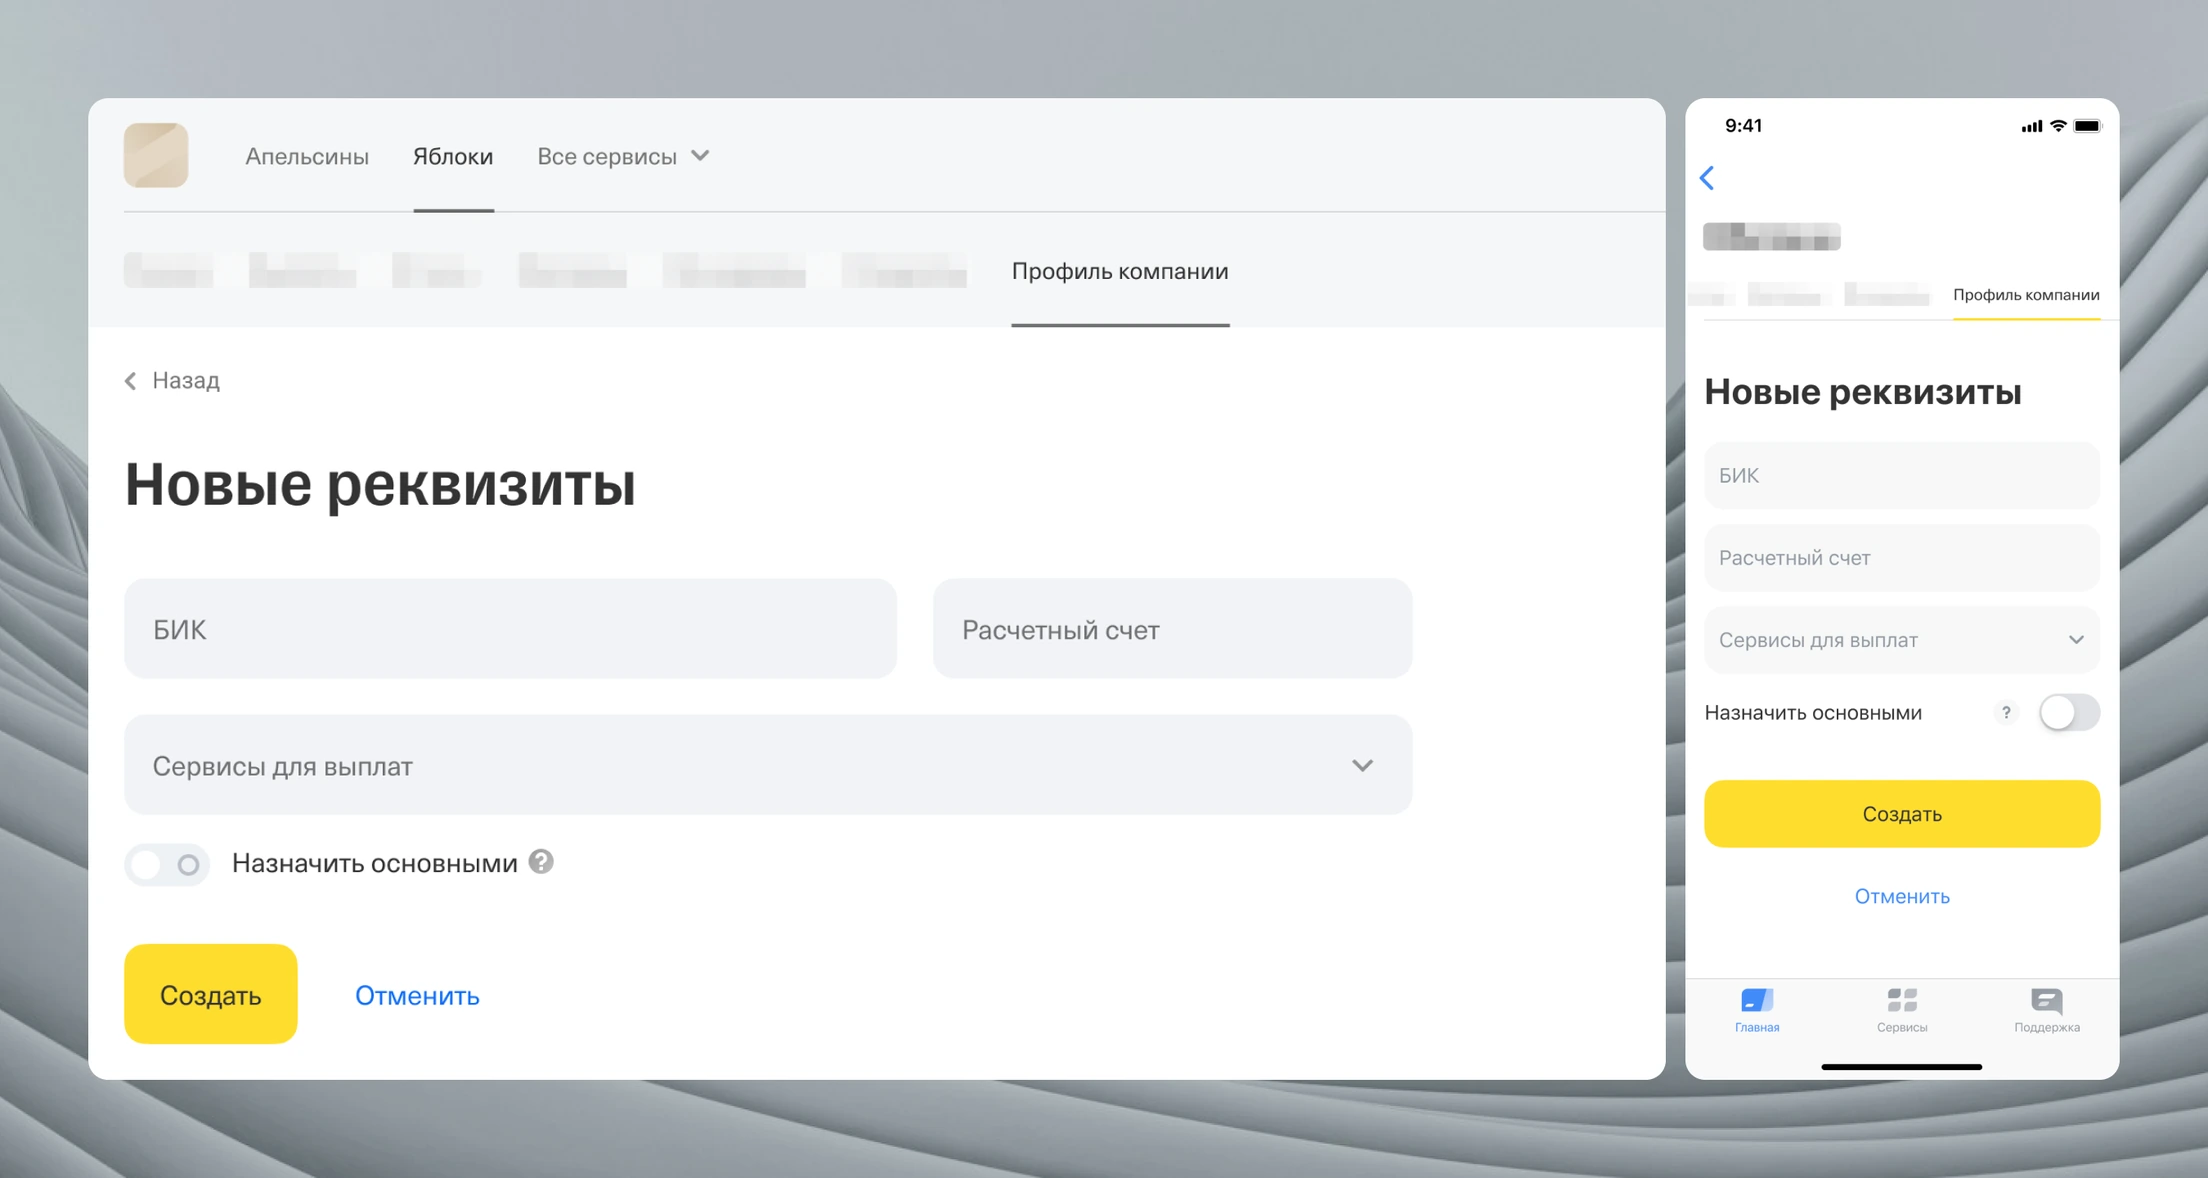Image resolution: width=2208 pixels, height=1178 pixels.
Task: Expand desktop Сервисы для выплат dropdown
Action: [768, 765]
